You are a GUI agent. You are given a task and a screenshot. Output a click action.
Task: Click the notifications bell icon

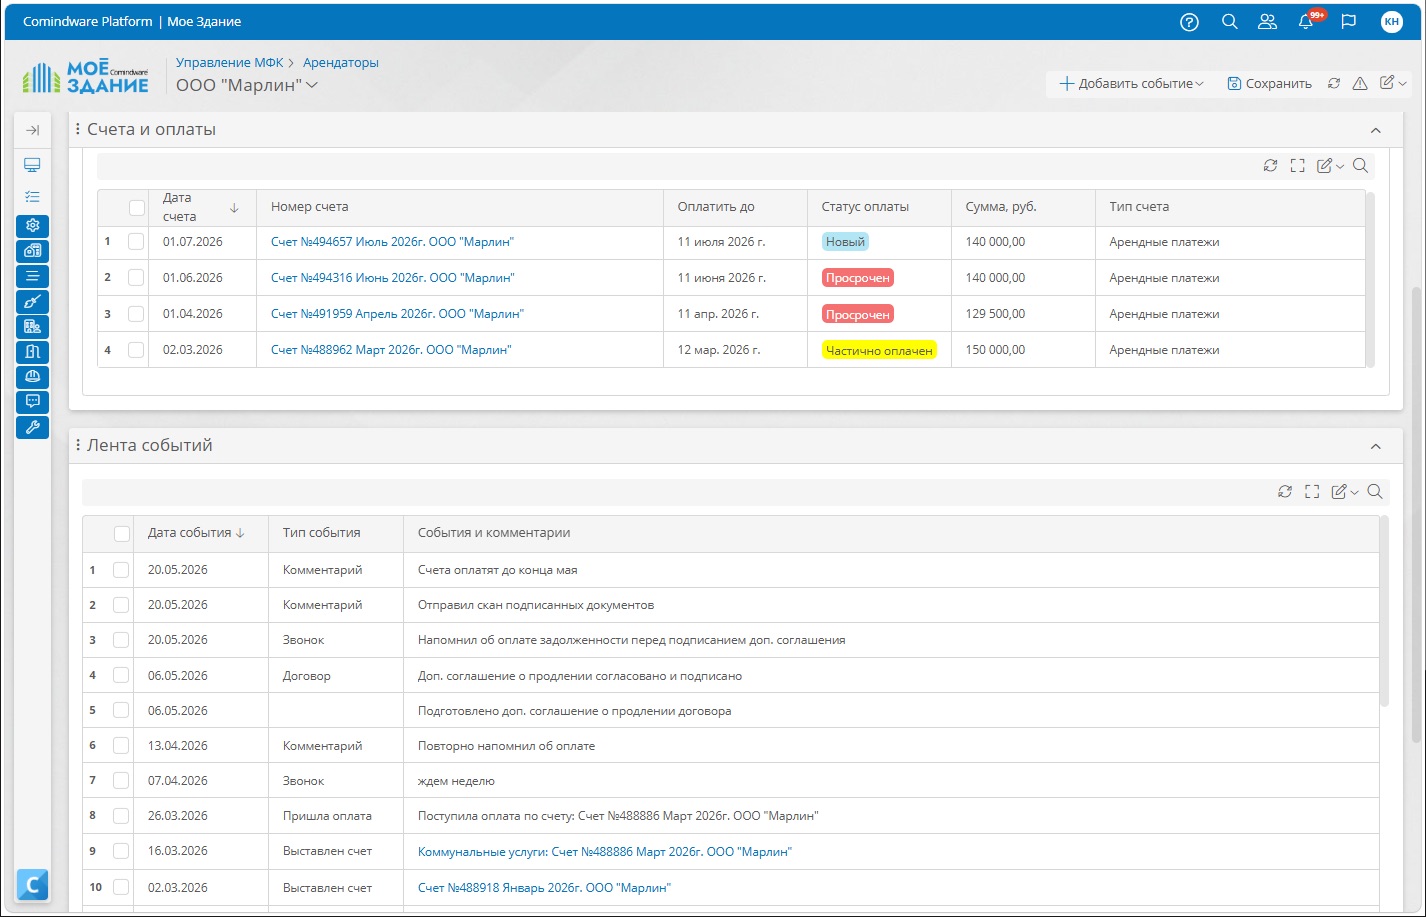[1306, 22]
